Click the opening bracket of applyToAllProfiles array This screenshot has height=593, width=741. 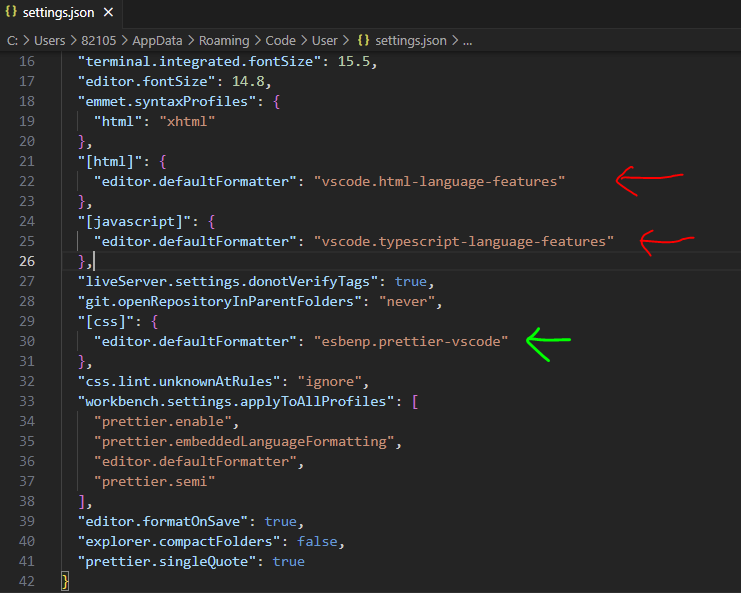tap(415, 401)
